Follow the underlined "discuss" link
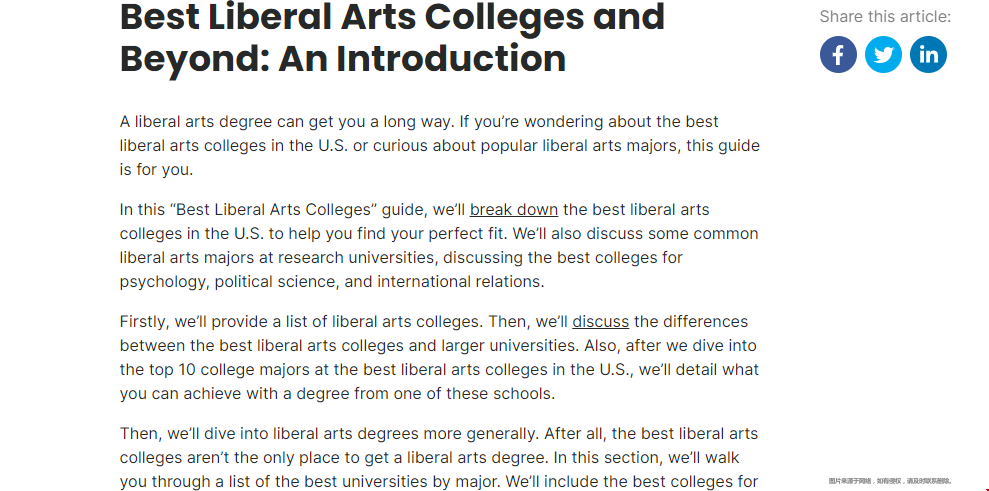Image resolution: width=989 pixels, height=491 pixels. 600,322
